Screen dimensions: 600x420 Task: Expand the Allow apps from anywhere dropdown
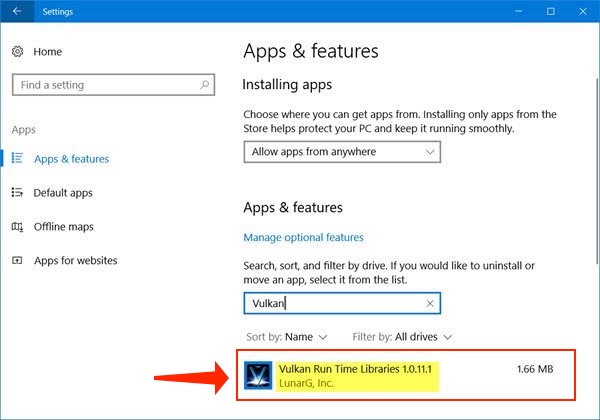(x=341, y=152)
